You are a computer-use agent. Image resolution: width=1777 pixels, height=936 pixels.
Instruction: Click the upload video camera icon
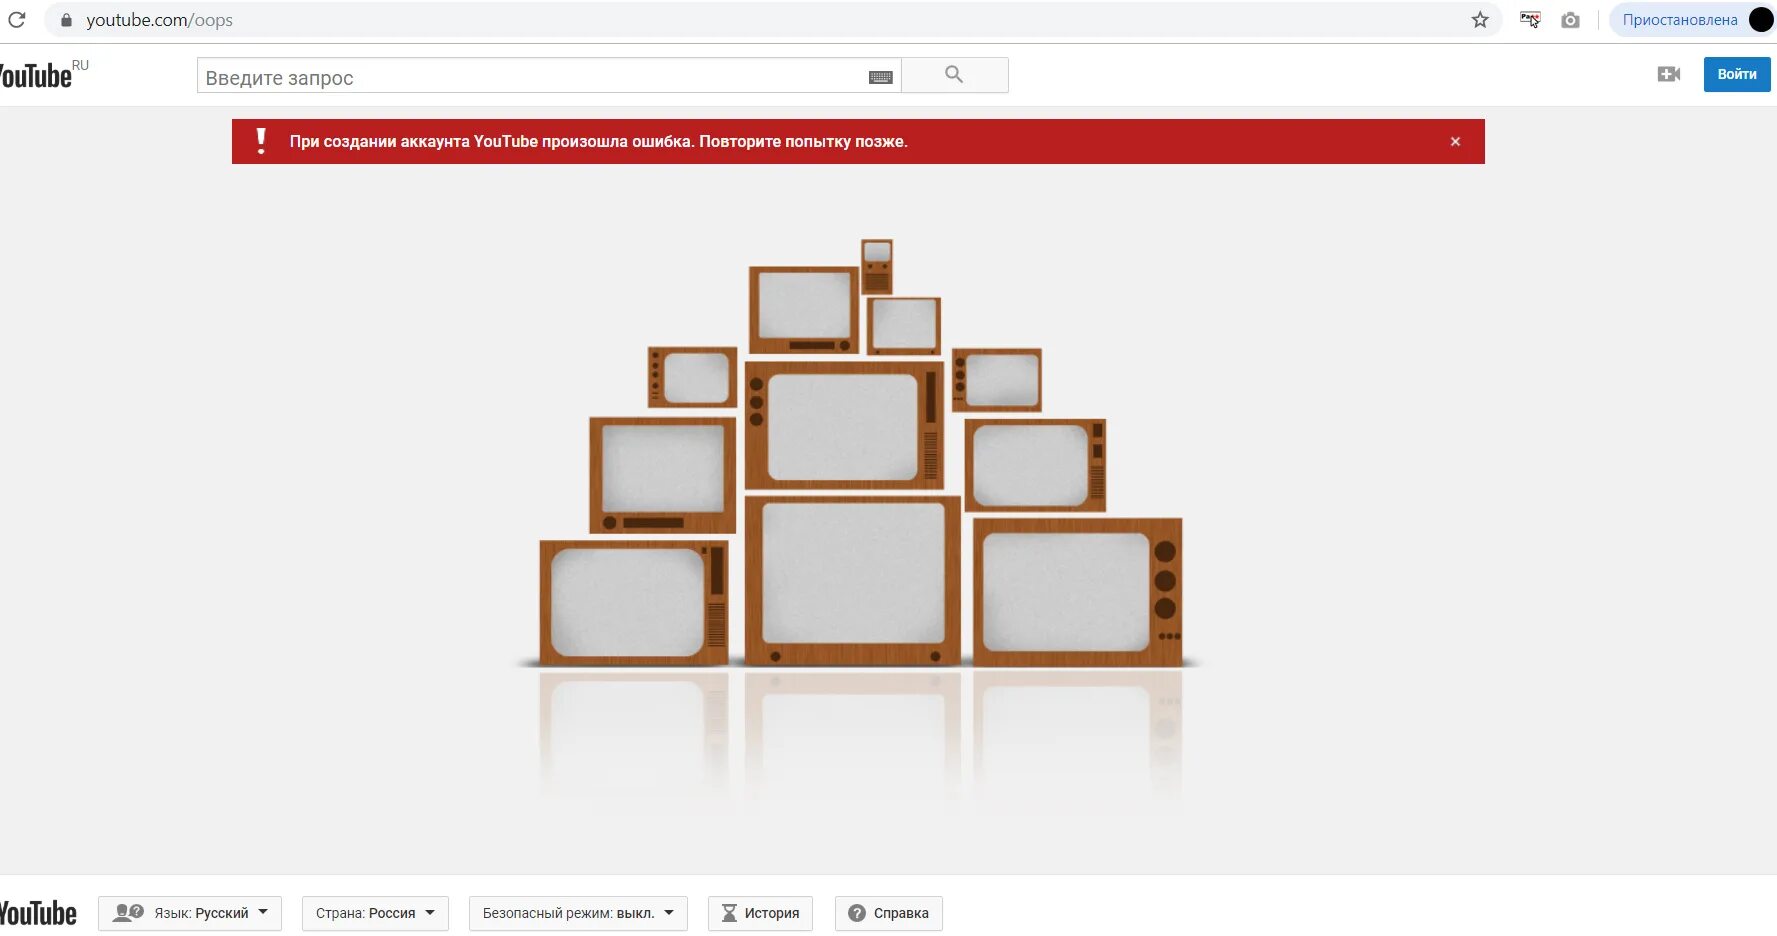point(1668,74)
